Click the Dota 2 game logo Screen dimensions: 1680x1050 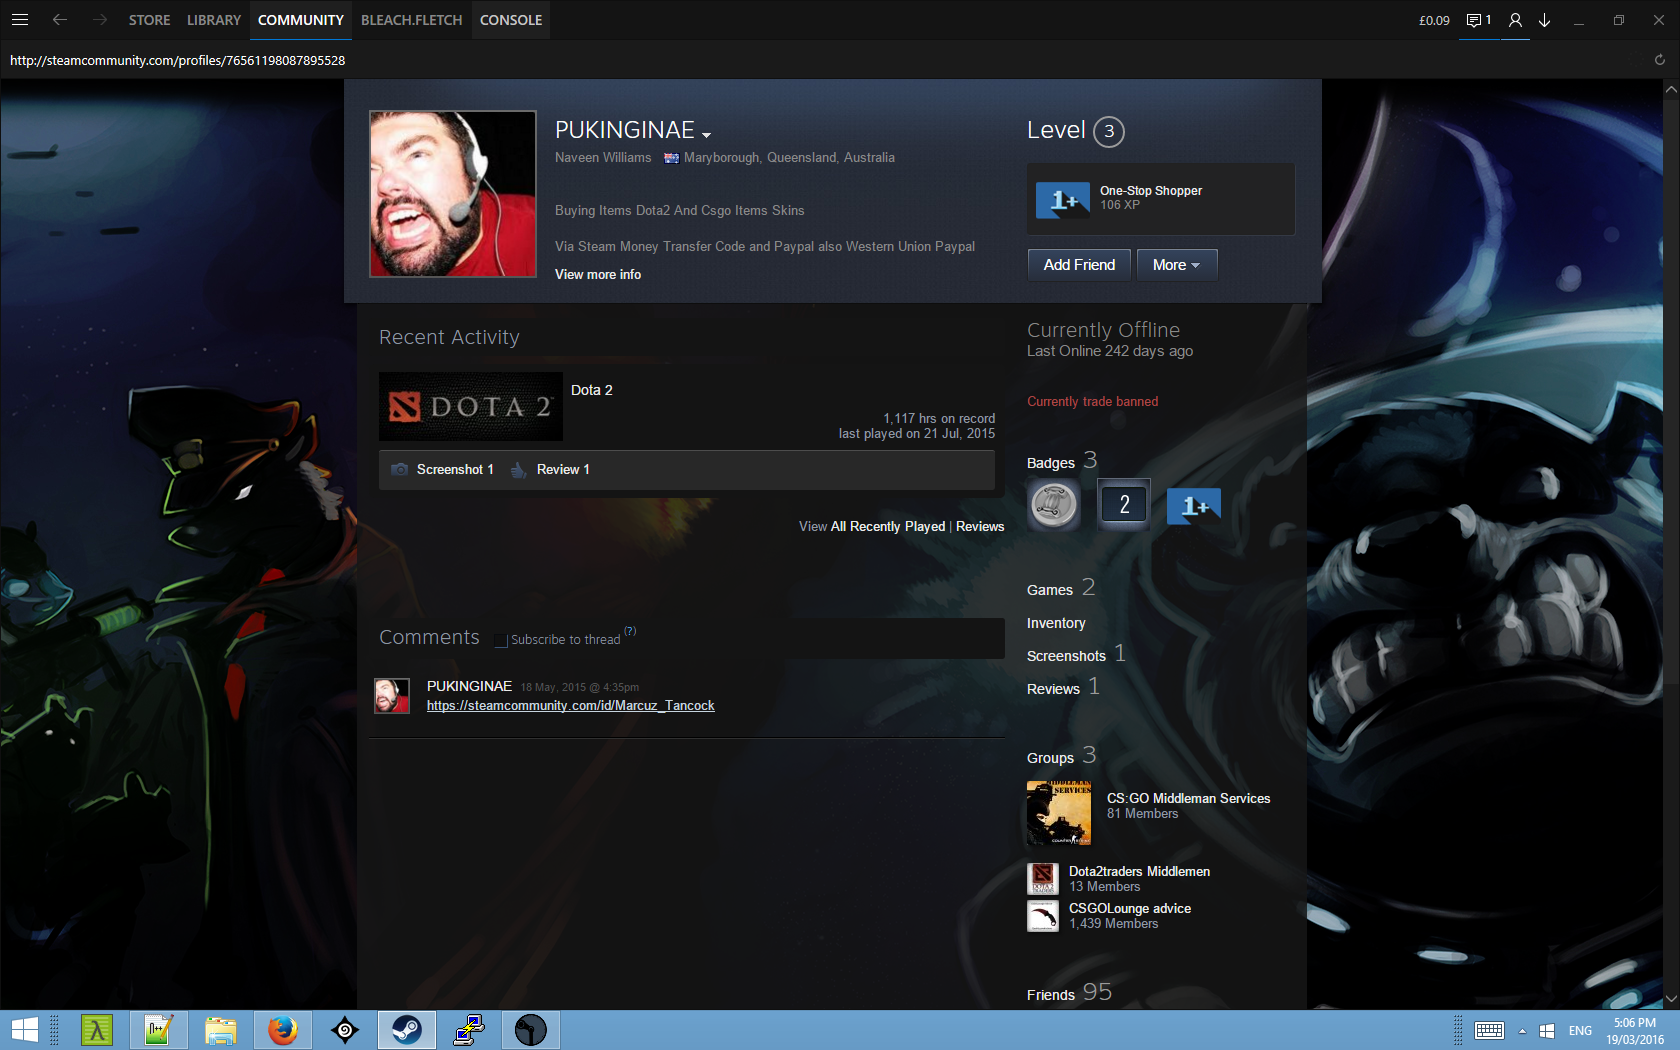coord(471,407)
